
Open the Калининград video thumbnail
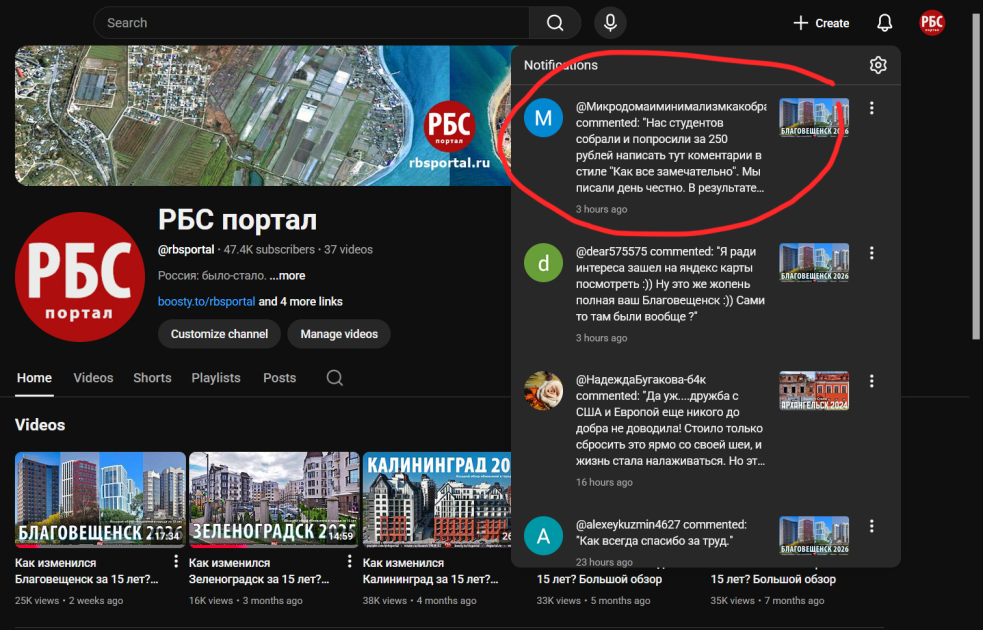click(437, 500)
